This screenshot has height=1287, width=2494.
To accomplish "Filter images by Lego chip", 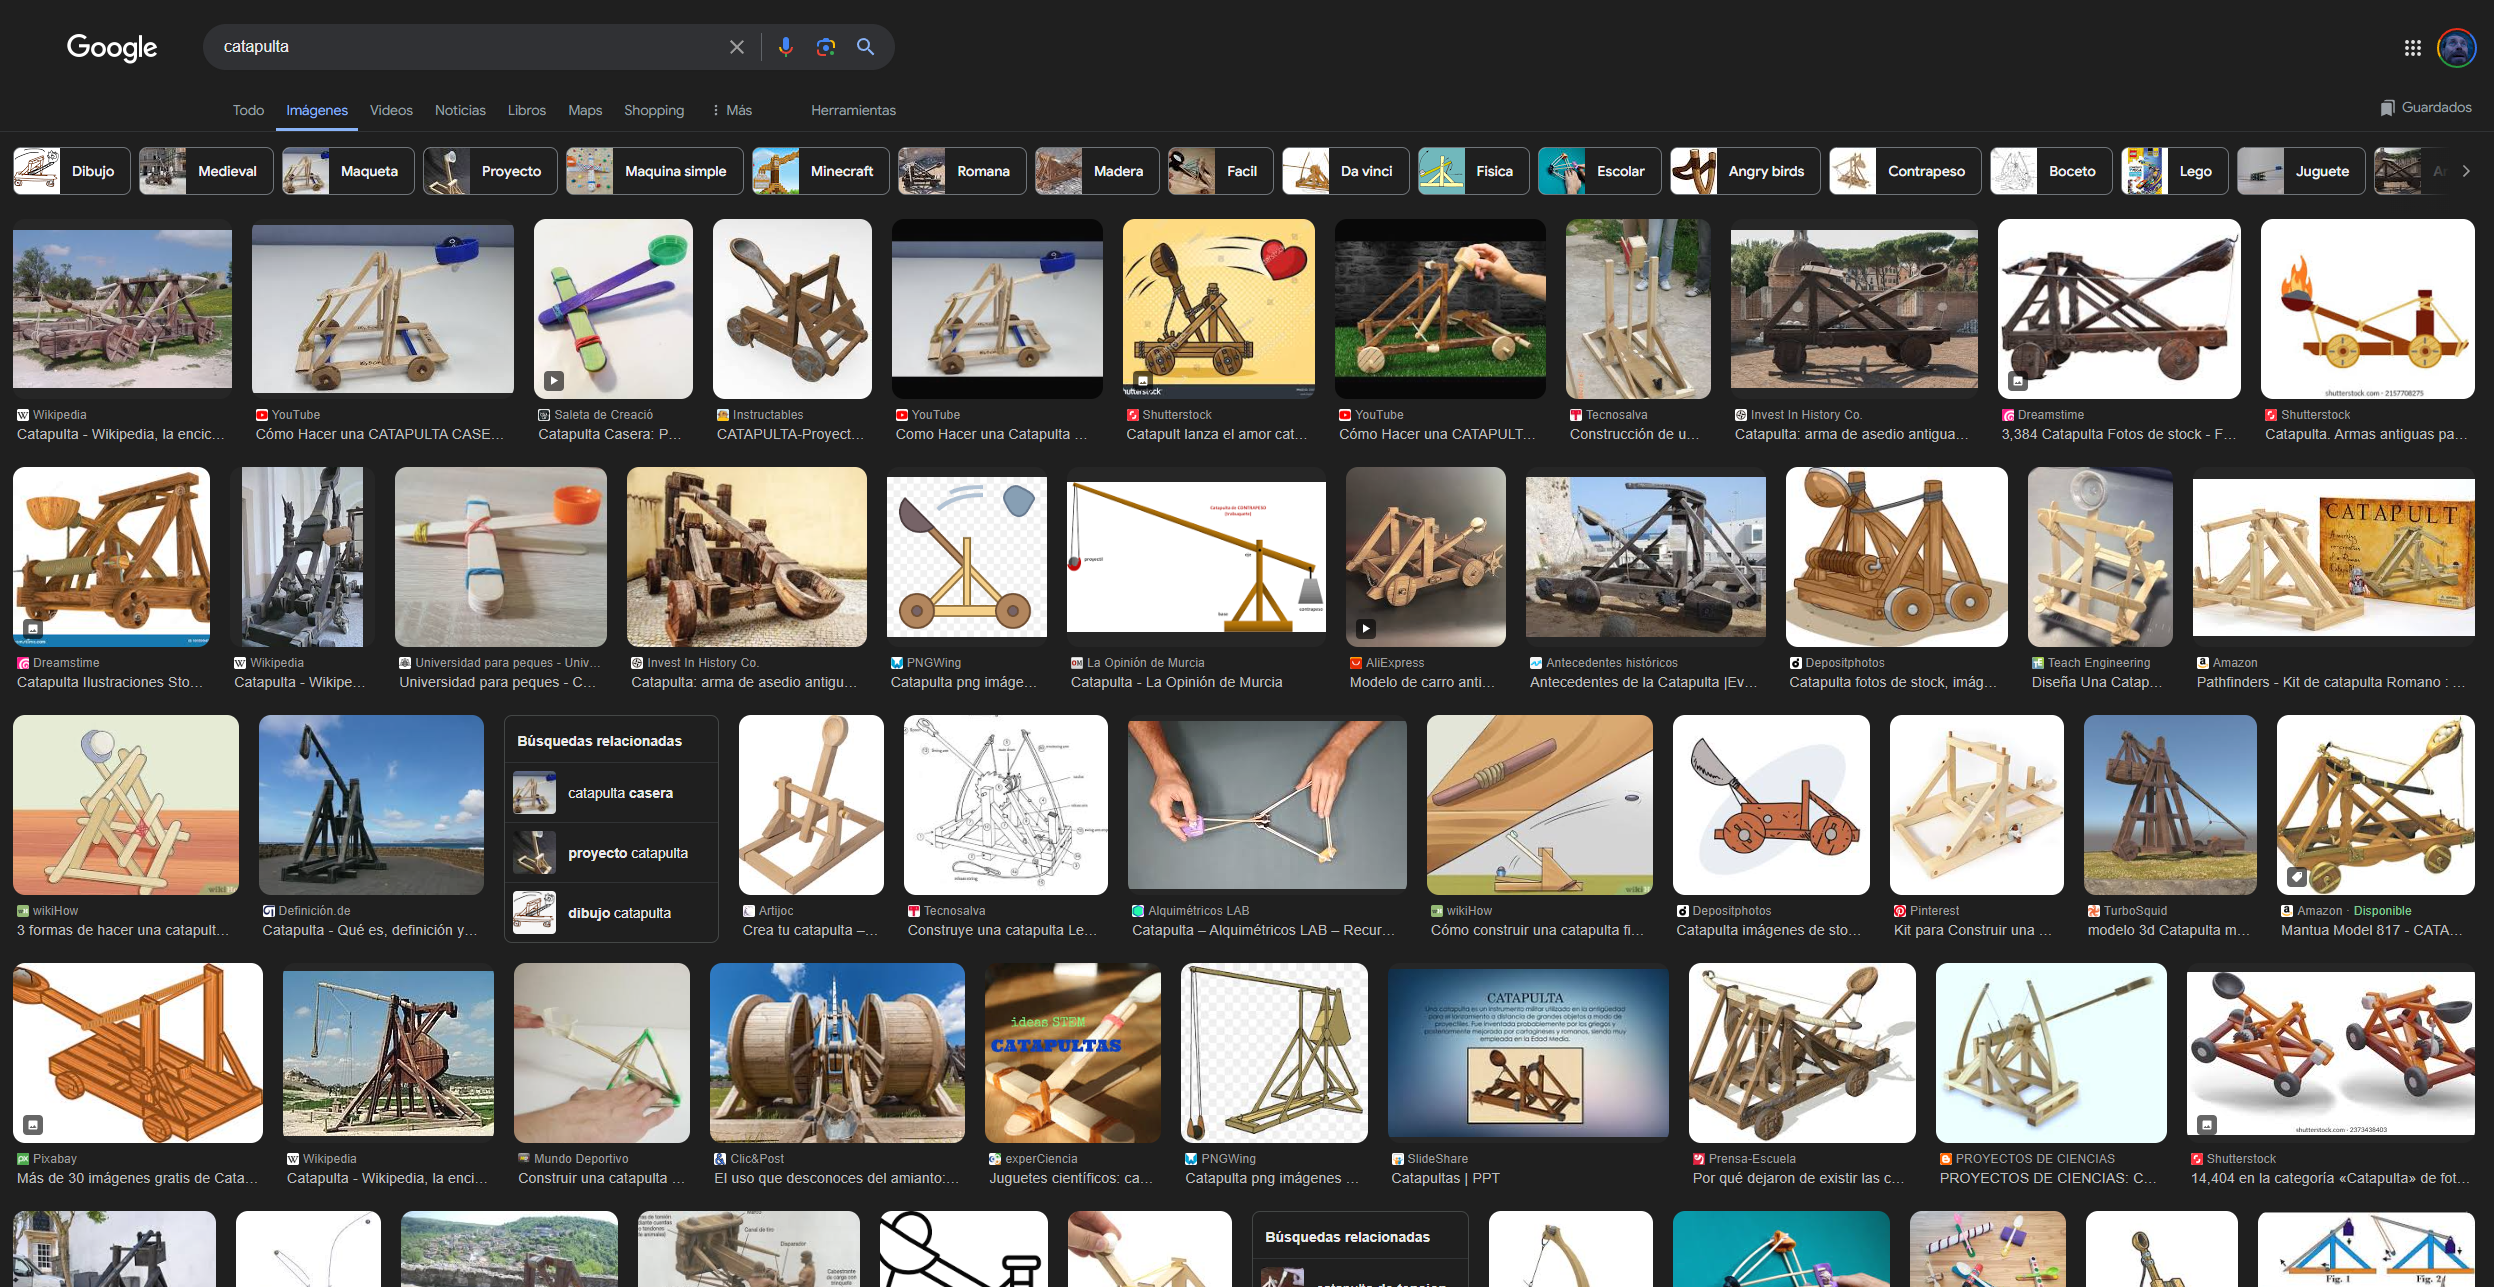I will pos(2175,171).
